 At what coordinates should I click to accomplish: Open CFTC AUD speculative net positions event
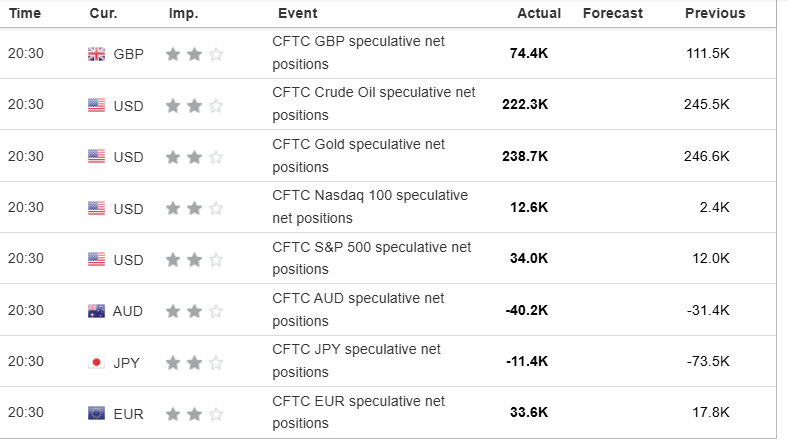pos(358,309)
